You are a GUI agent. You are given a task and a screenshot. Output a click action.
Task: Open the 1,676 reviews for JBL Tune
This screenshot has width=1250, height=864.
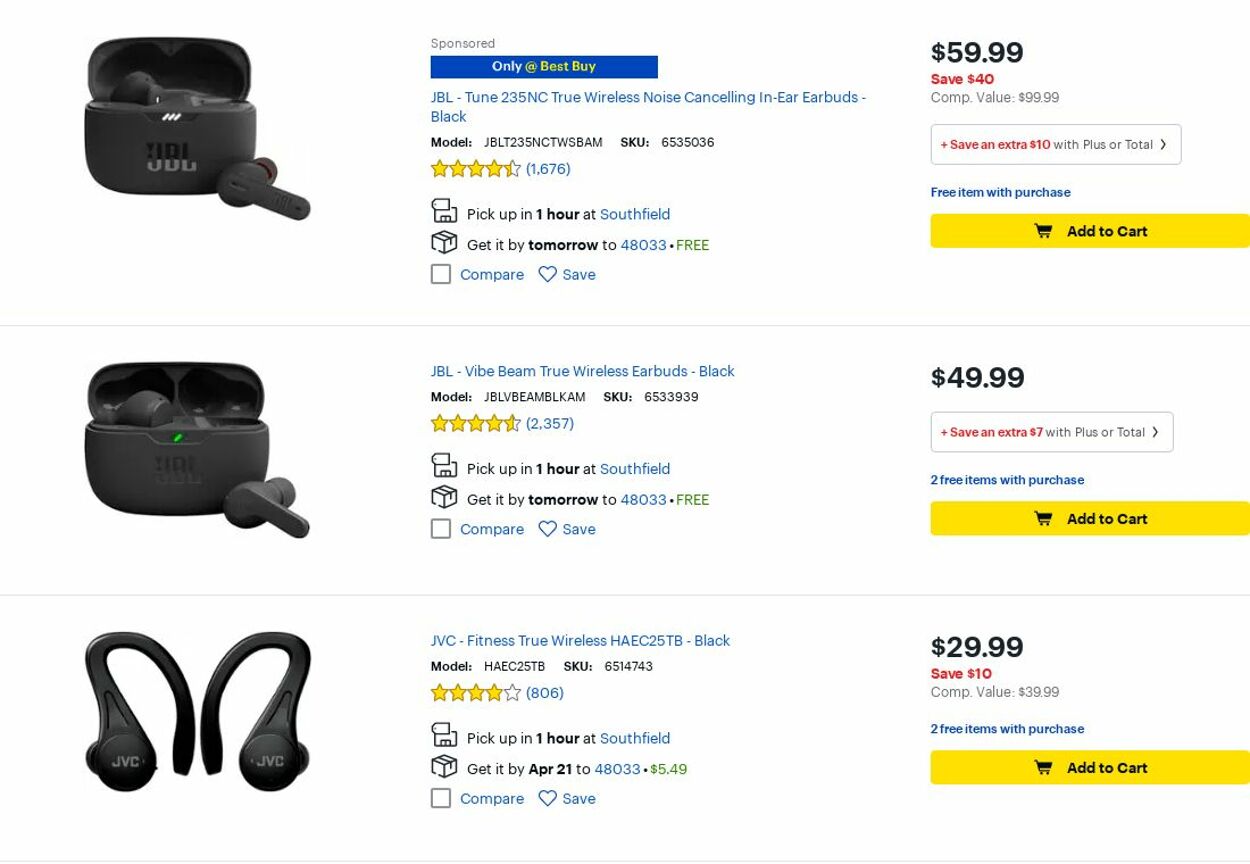[x=548, y=169]
